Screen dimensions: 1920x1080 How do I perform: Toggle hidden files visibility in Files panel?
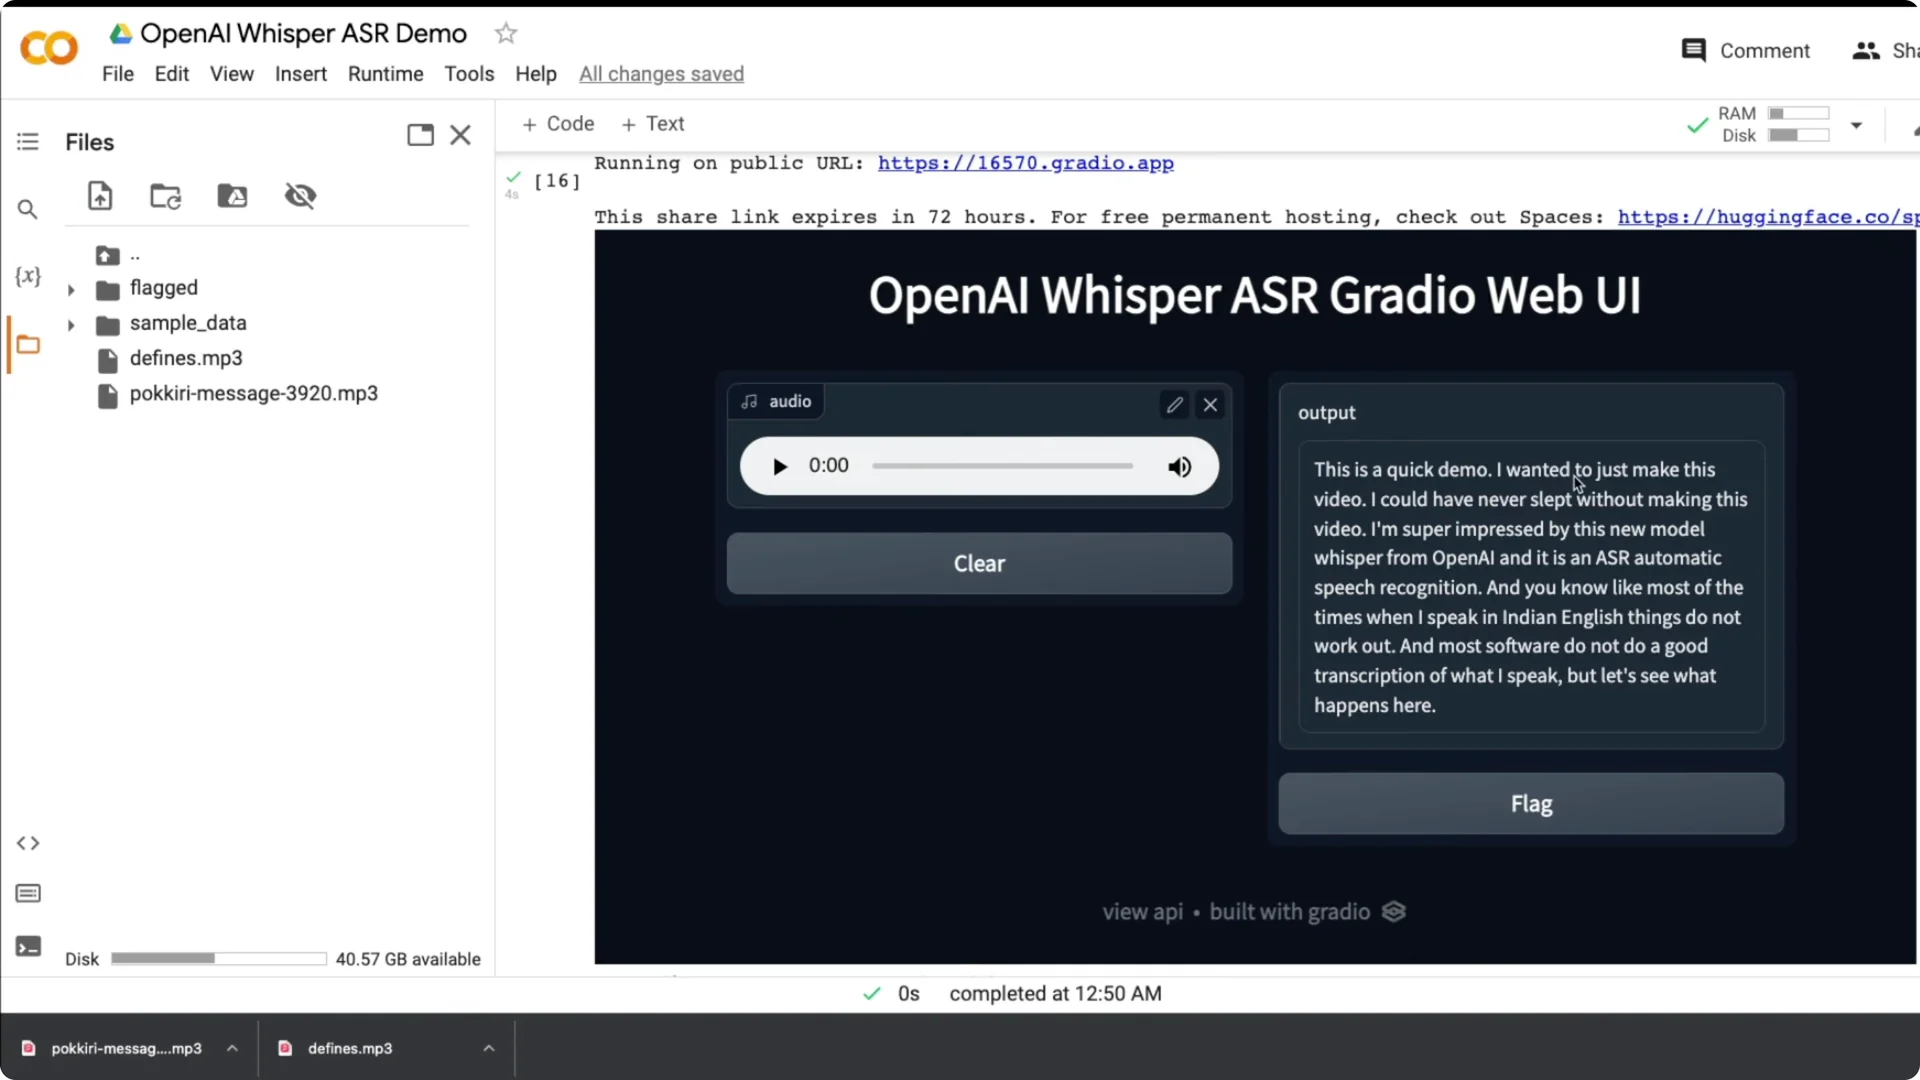(301, 195)
